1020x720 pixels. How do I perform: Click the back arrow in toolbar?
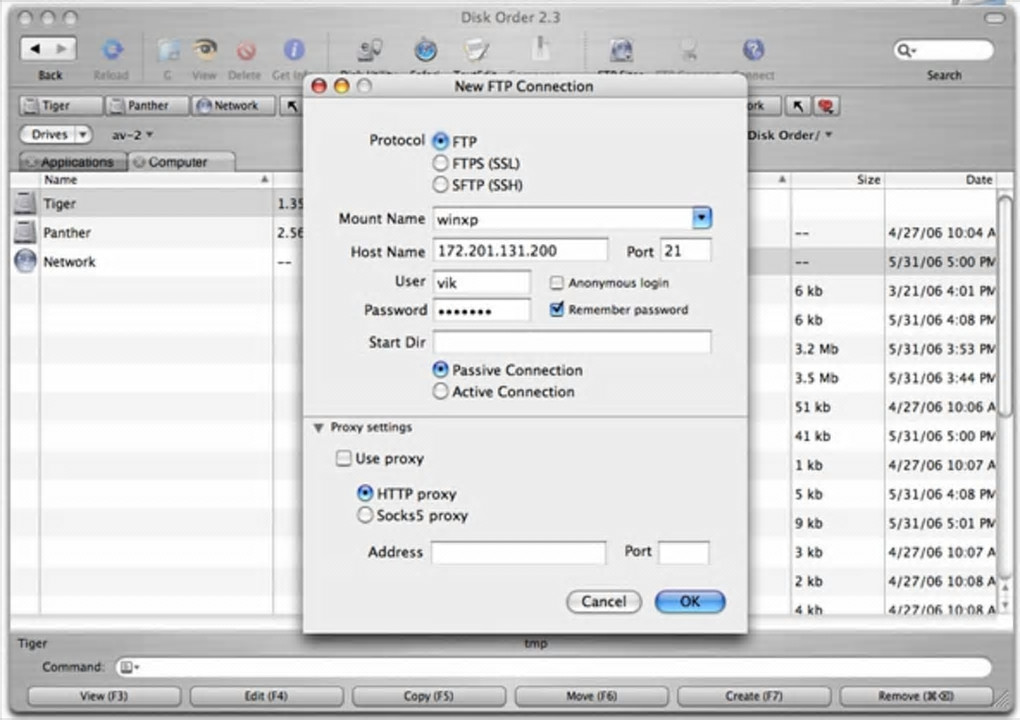[x=35, y=48]
